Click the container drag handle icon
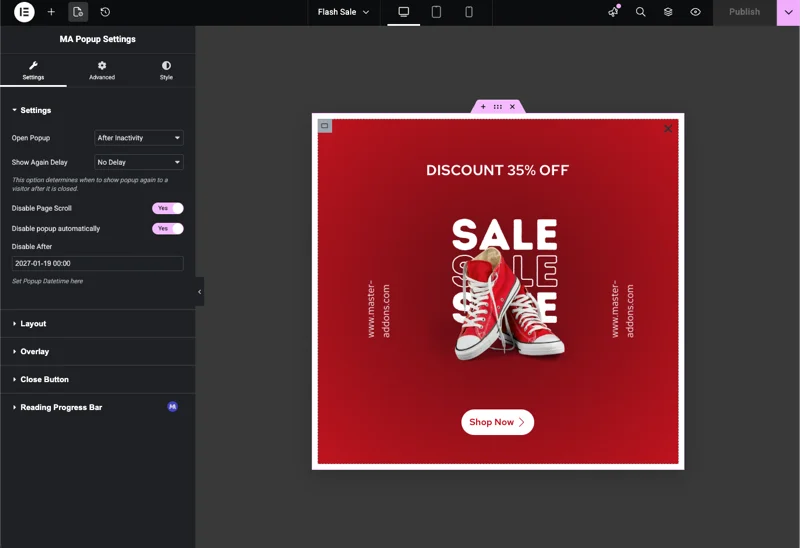 [x=497, y=107]
